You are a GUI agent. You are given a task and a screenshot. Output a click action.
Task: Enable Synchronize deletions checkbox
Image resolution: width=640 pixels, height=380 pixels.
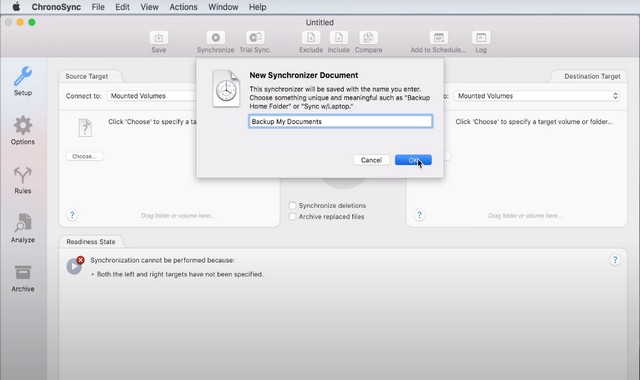coord(292,205)
